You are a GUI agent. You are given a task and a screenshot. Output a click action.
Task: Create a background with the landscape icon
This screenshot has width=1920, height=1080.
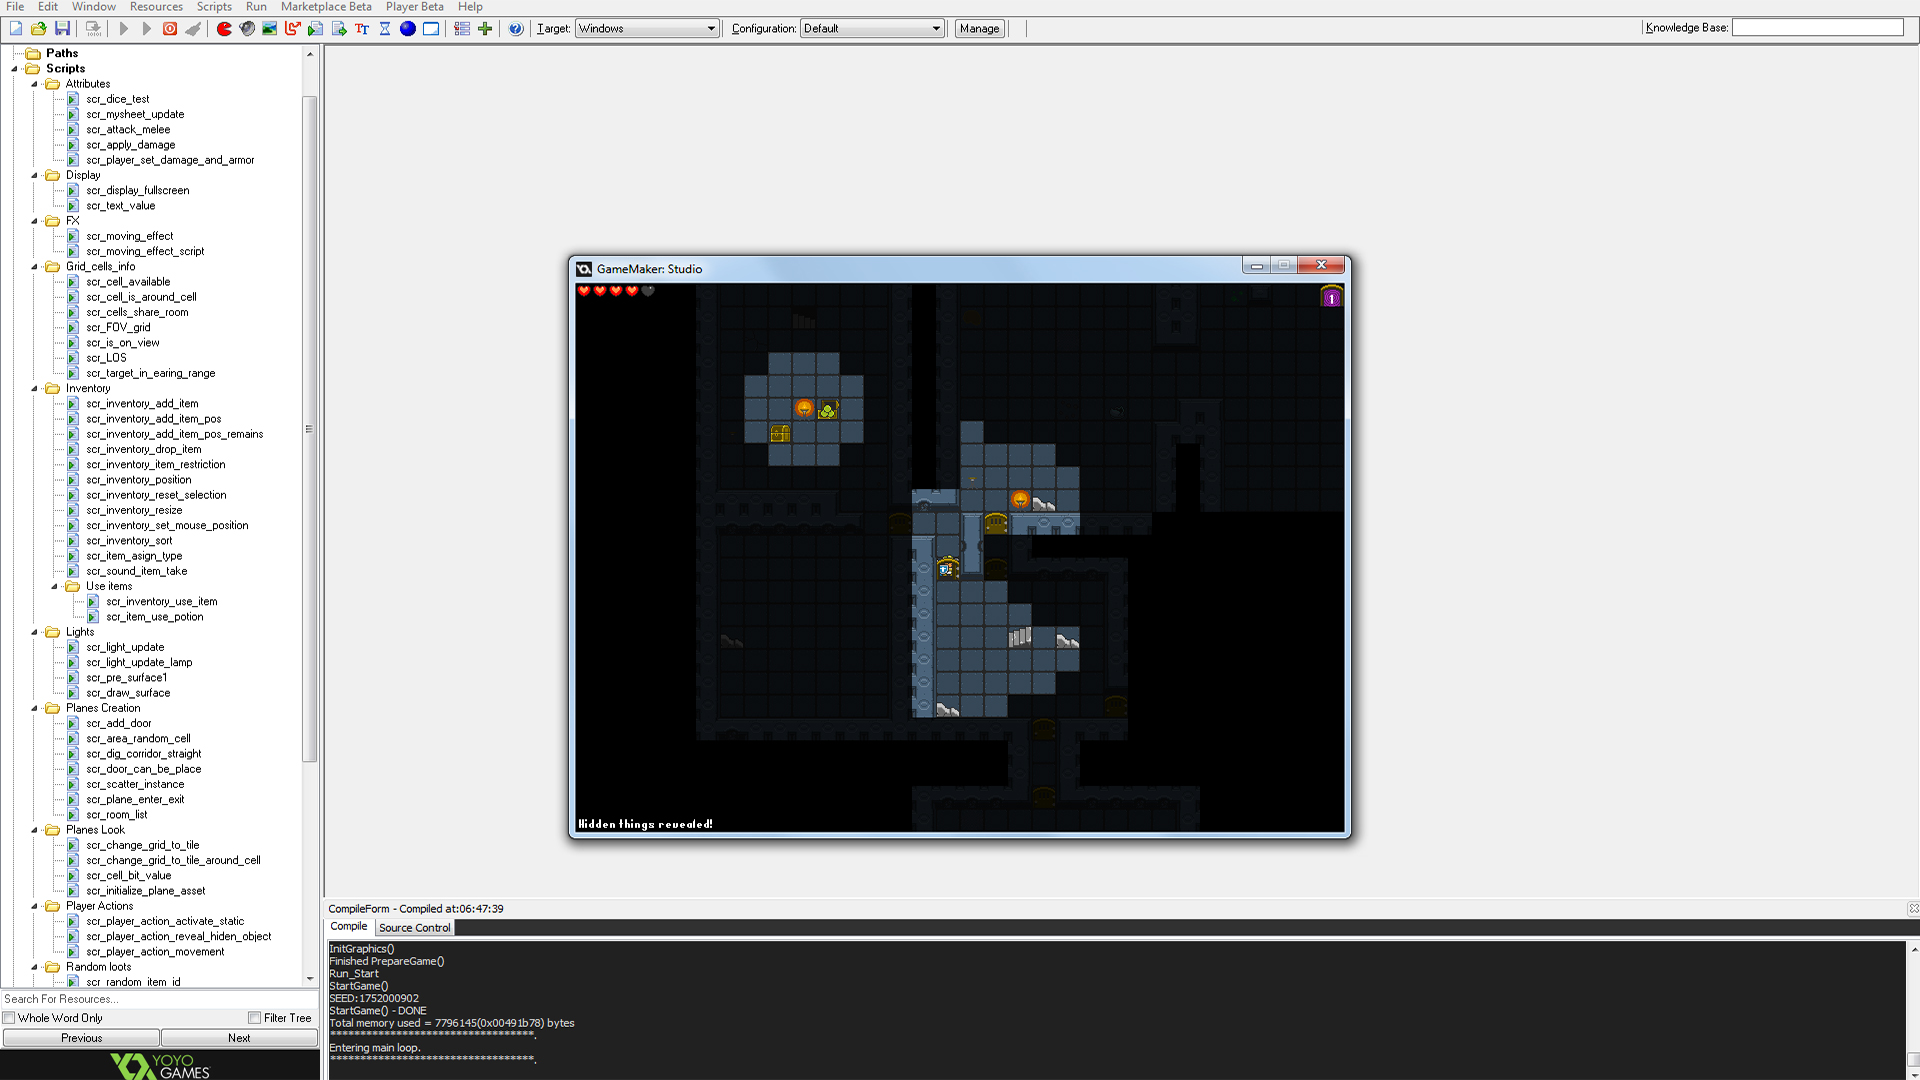(270, 28)
